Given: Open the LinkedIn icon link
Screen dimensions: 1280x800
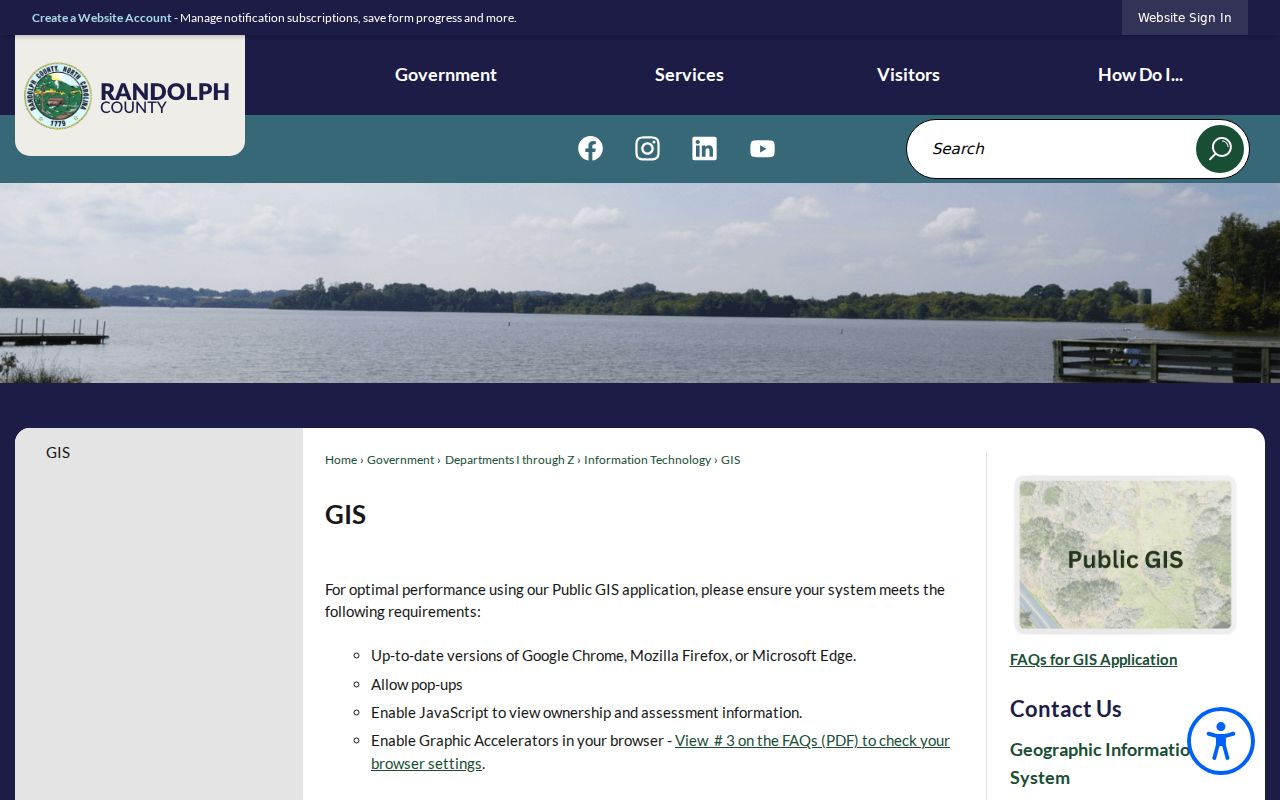Looking at the screenshot, I should click(704, 149).
